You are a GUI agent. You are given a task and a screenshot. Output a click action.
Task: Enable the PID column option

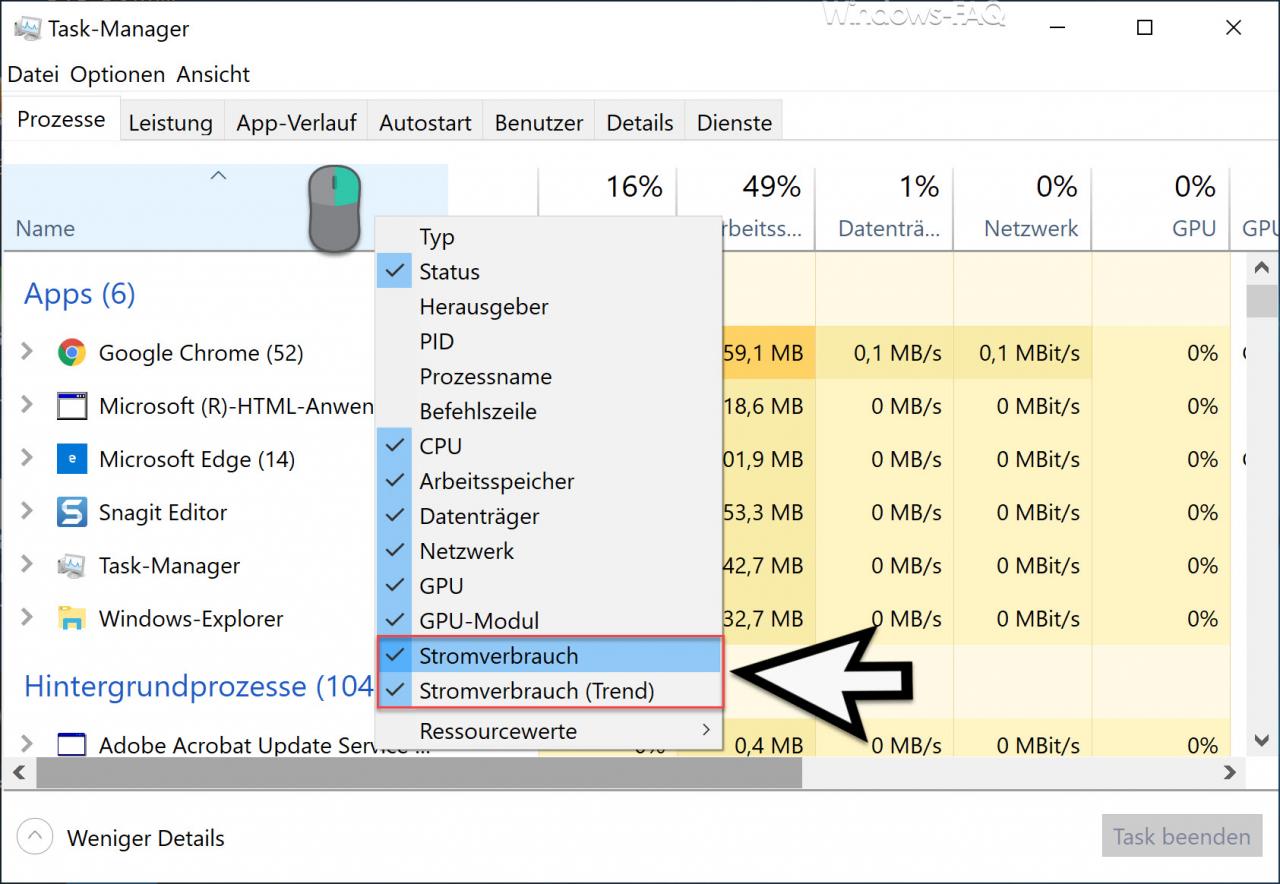[548, 342]
